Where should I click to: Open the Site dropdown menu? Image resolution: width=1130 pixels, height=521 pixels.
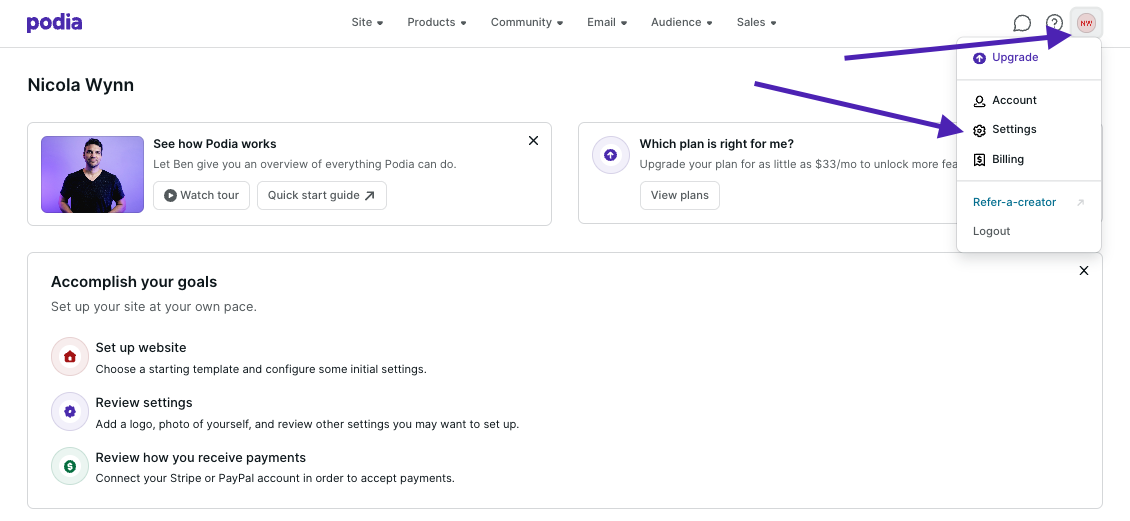[368, 22]
